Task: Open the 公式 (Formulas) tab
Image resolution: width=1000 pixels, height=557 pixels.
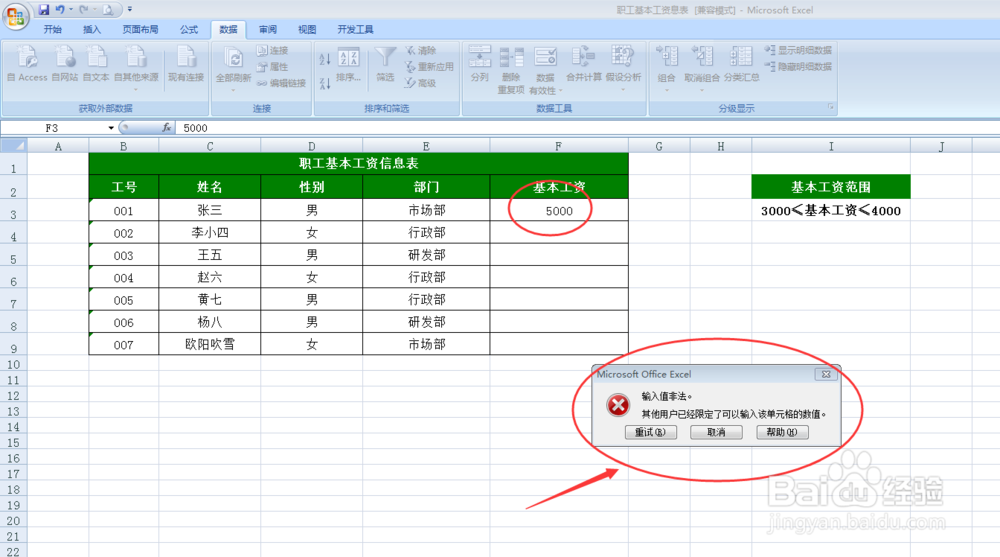Action: (189, 29)
